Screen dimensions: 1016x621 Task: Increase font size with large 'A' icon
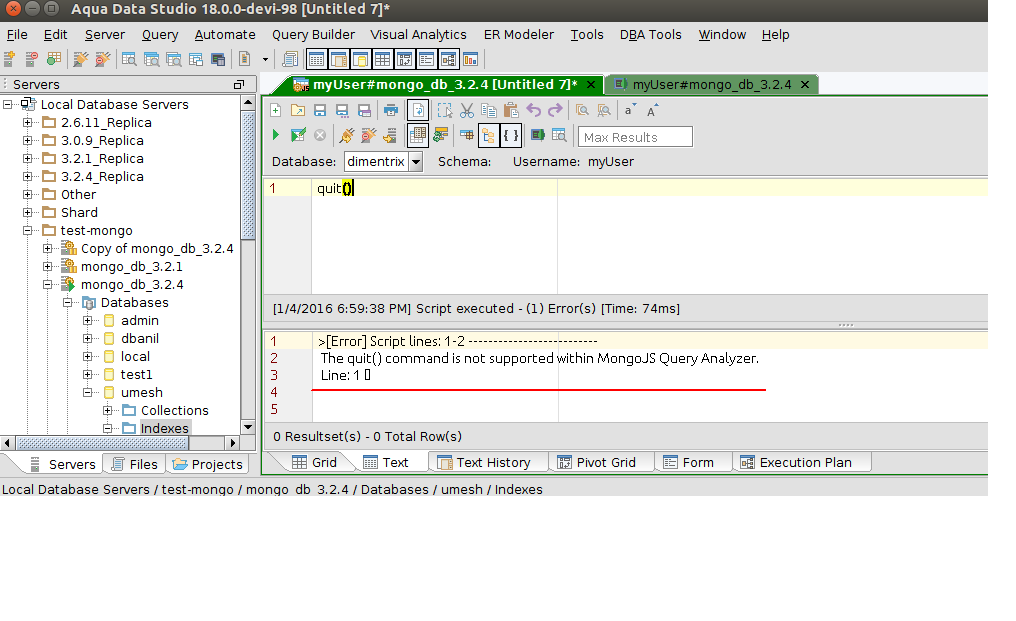point(652,110)
